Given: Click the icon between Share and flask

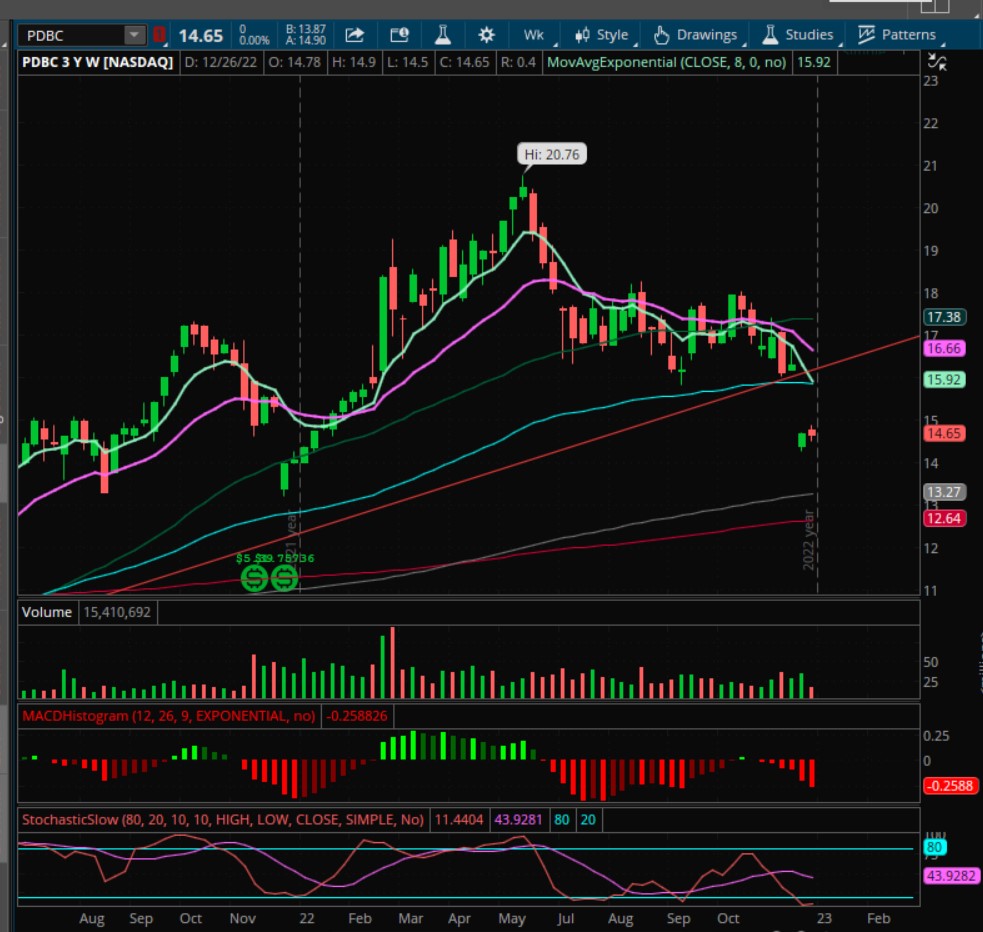Looking at the screenshot, I should 399,35.
